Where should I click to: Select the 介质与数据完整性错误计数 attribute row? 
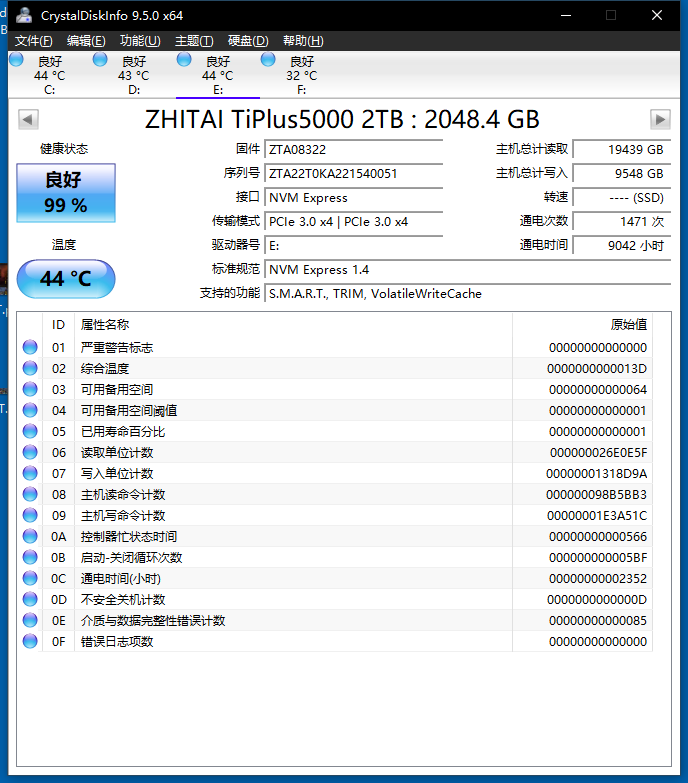point(335,620)
